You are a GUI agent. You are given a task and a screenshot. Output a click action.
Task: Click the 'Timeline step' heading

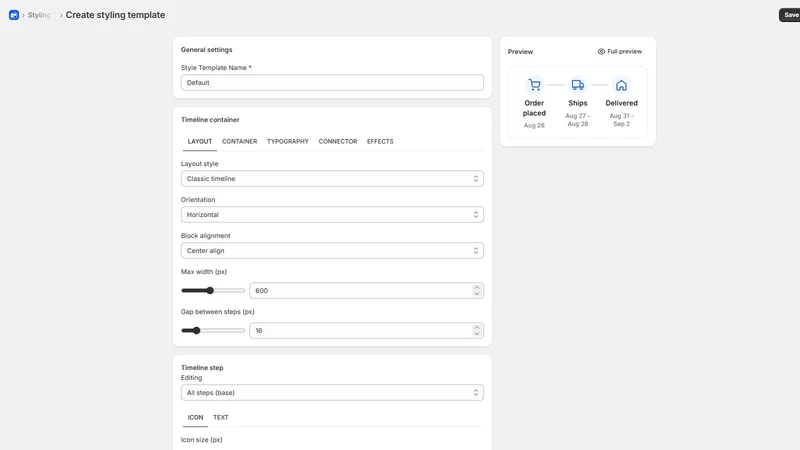click(x=202, y=367)
